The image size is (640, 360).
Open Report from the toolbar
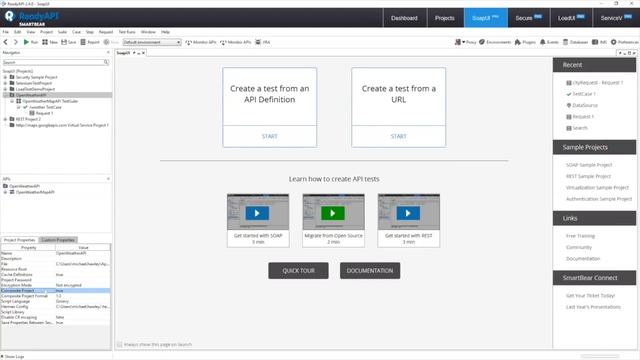[x=90, y=42]
